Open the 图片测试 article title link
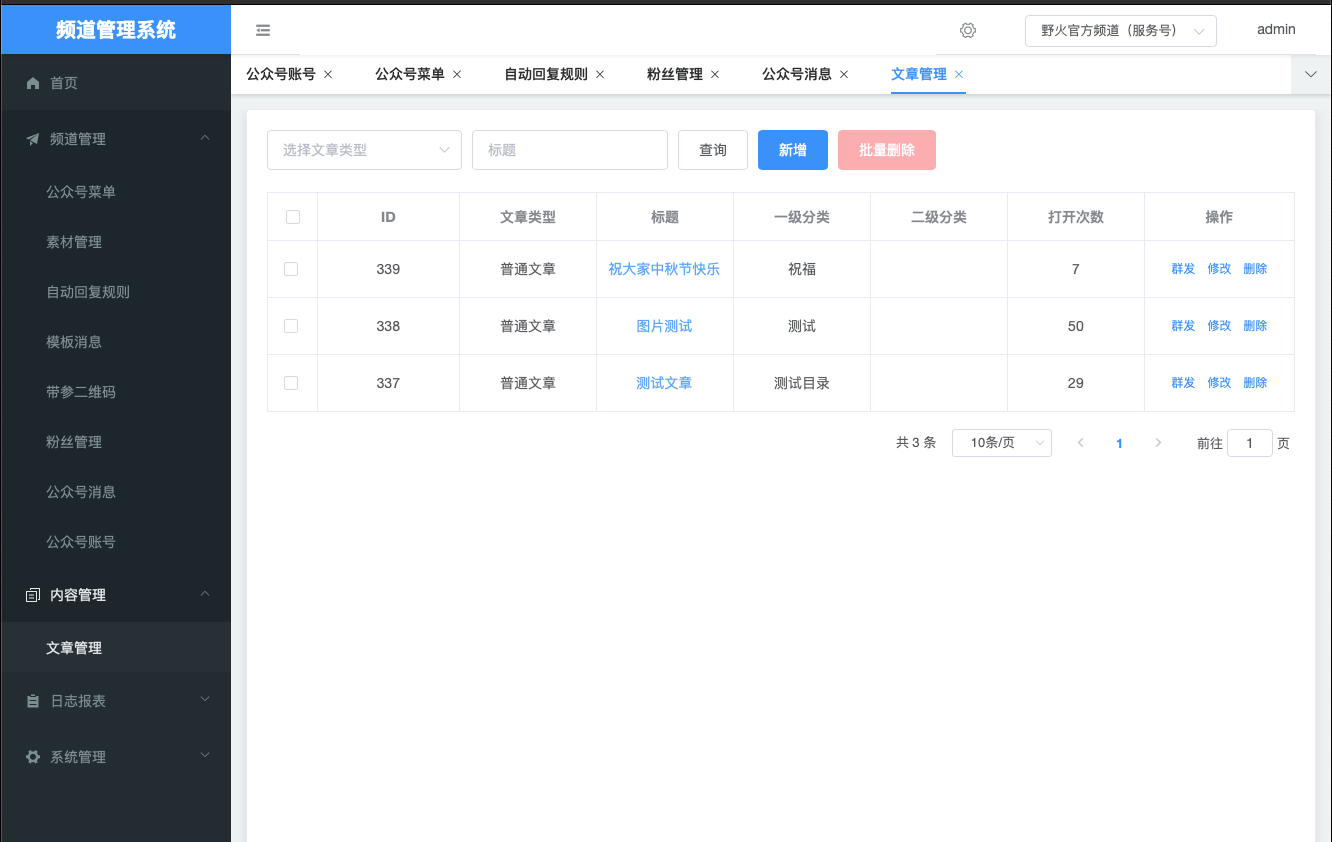The width and height of the screenshot is (1332, 842). tap(664, 326)
